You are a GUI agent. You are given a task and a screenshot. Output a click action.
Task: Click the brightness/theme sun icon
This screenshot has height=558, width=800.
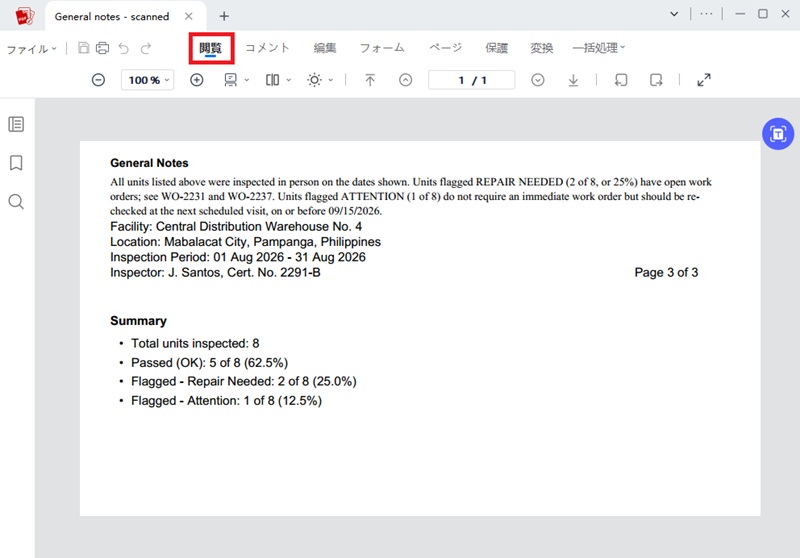click(314, 80)
